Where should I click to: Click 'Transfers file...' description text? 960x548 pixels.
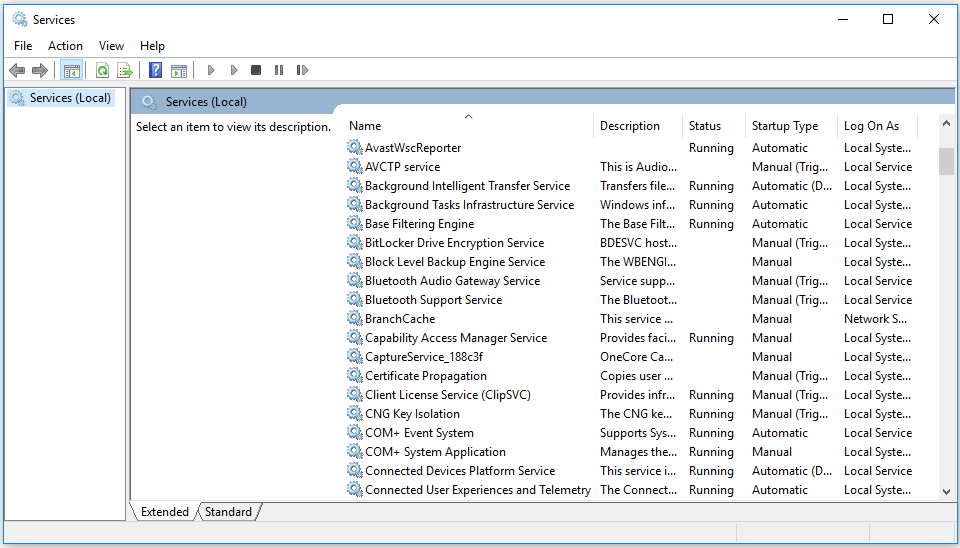637,186
